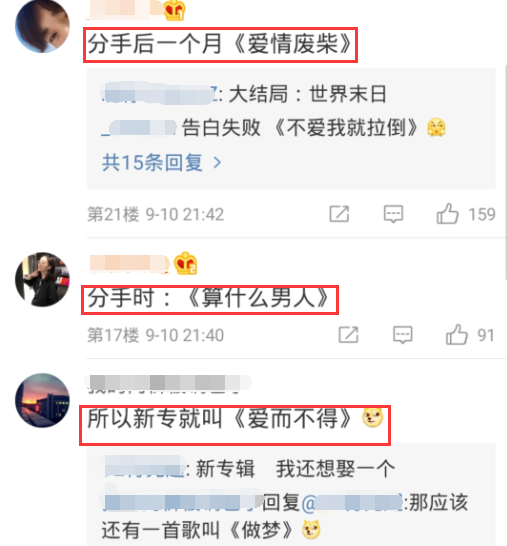Image resolution: width=507 pixels, height=546 pixels.
Task: Share the 第17楼 comment
Action: point(348,335)
